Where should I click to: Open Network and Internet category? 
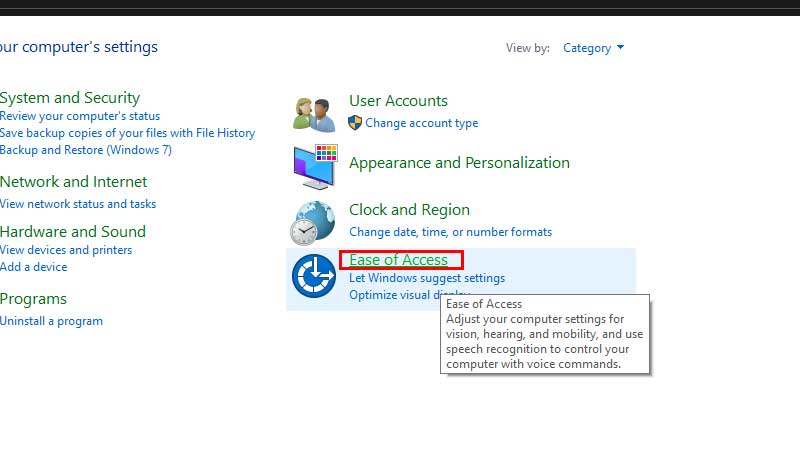73,182
